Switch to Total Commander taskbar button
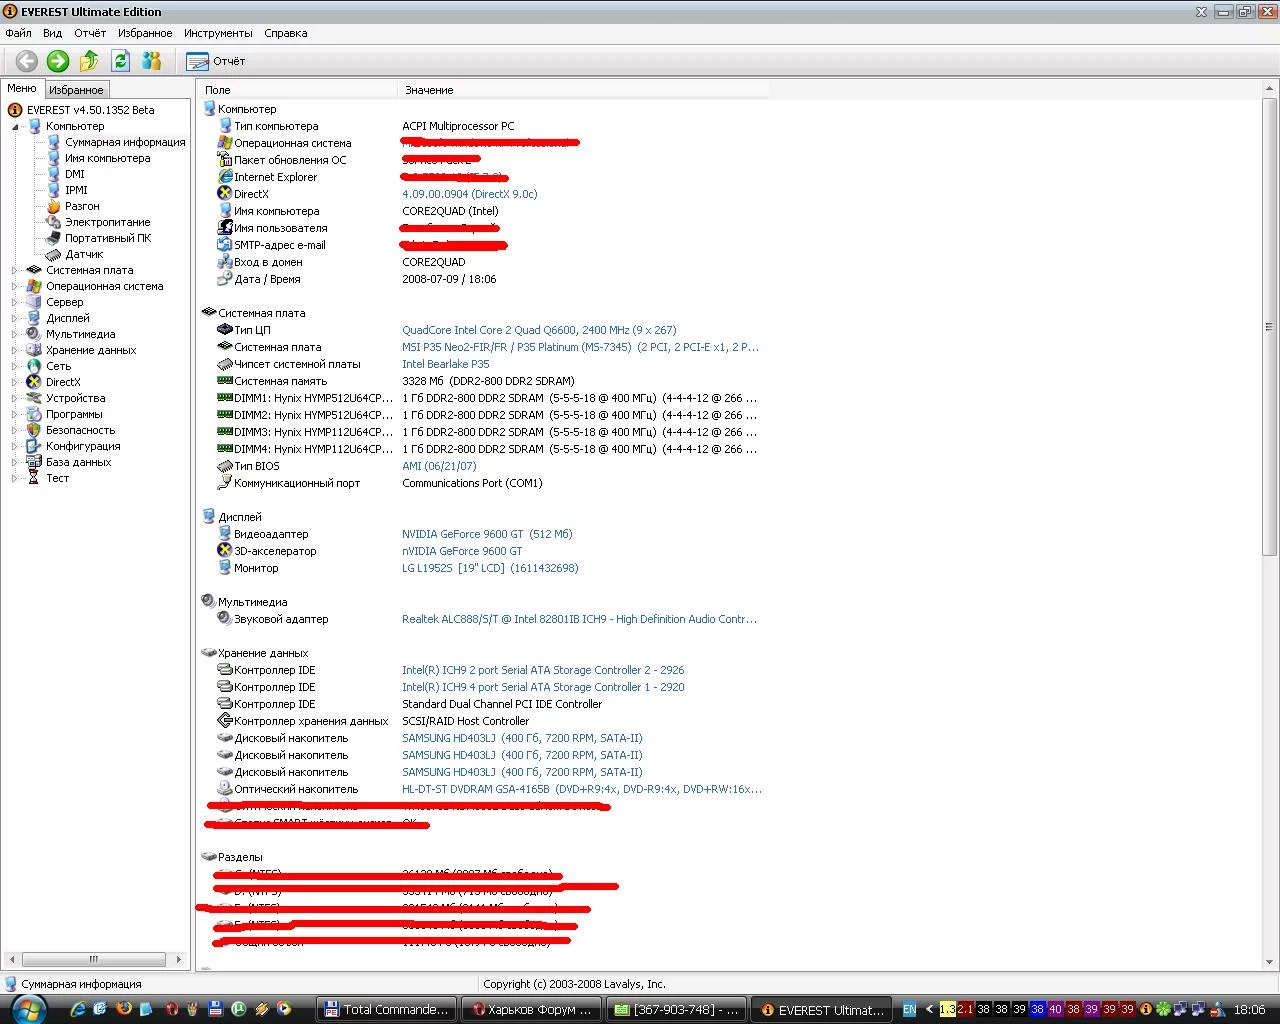Viewport: 1280px width, 1024px height. coord(387,1010)
